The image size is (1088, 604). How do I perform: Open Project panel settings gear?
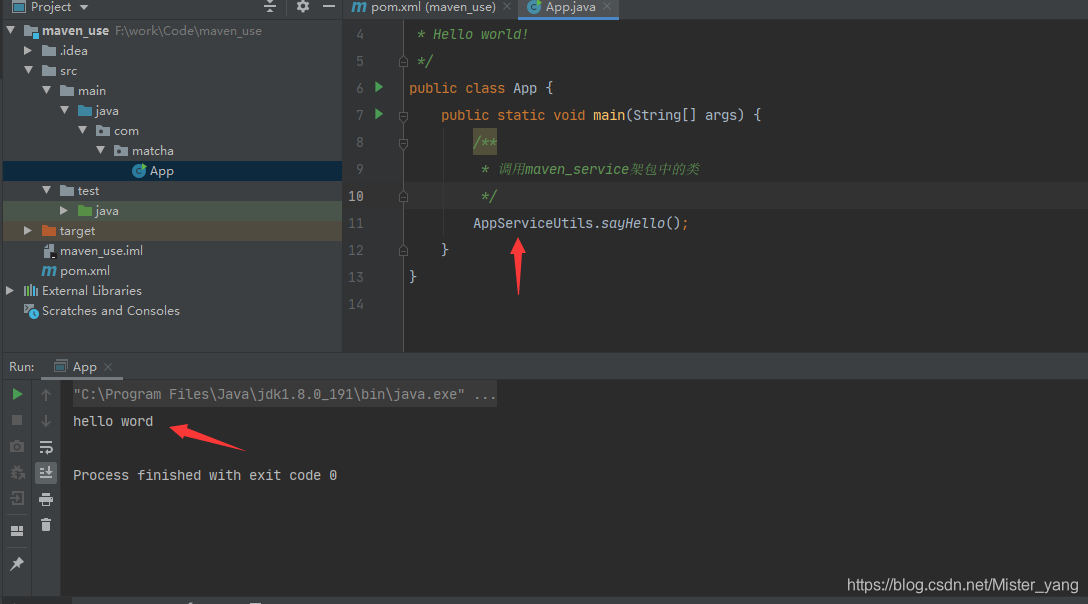(x=303, y=7)
